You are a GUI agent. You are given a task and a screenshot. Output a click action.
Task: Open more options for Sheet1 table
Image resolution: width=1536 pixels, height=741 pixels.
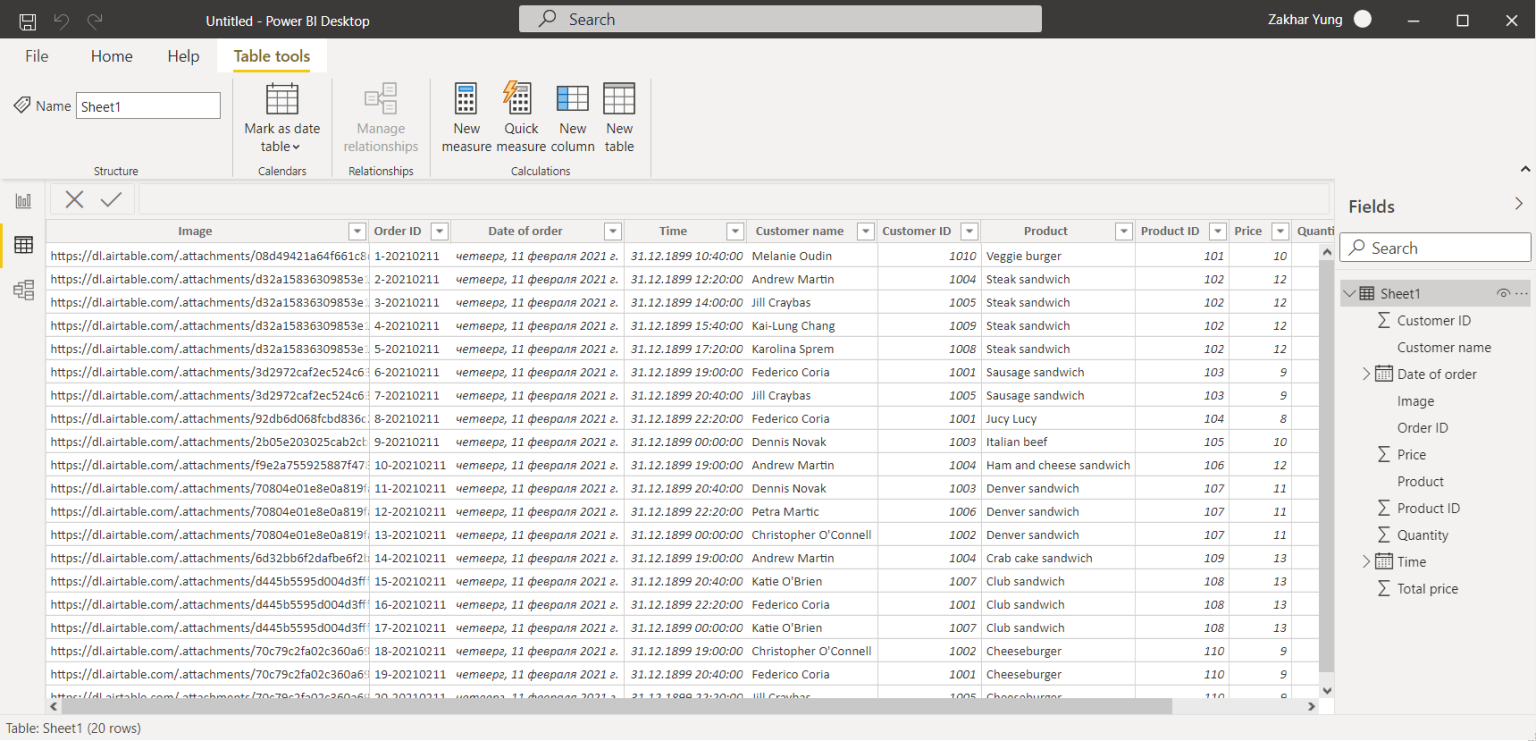(1522, 292)
